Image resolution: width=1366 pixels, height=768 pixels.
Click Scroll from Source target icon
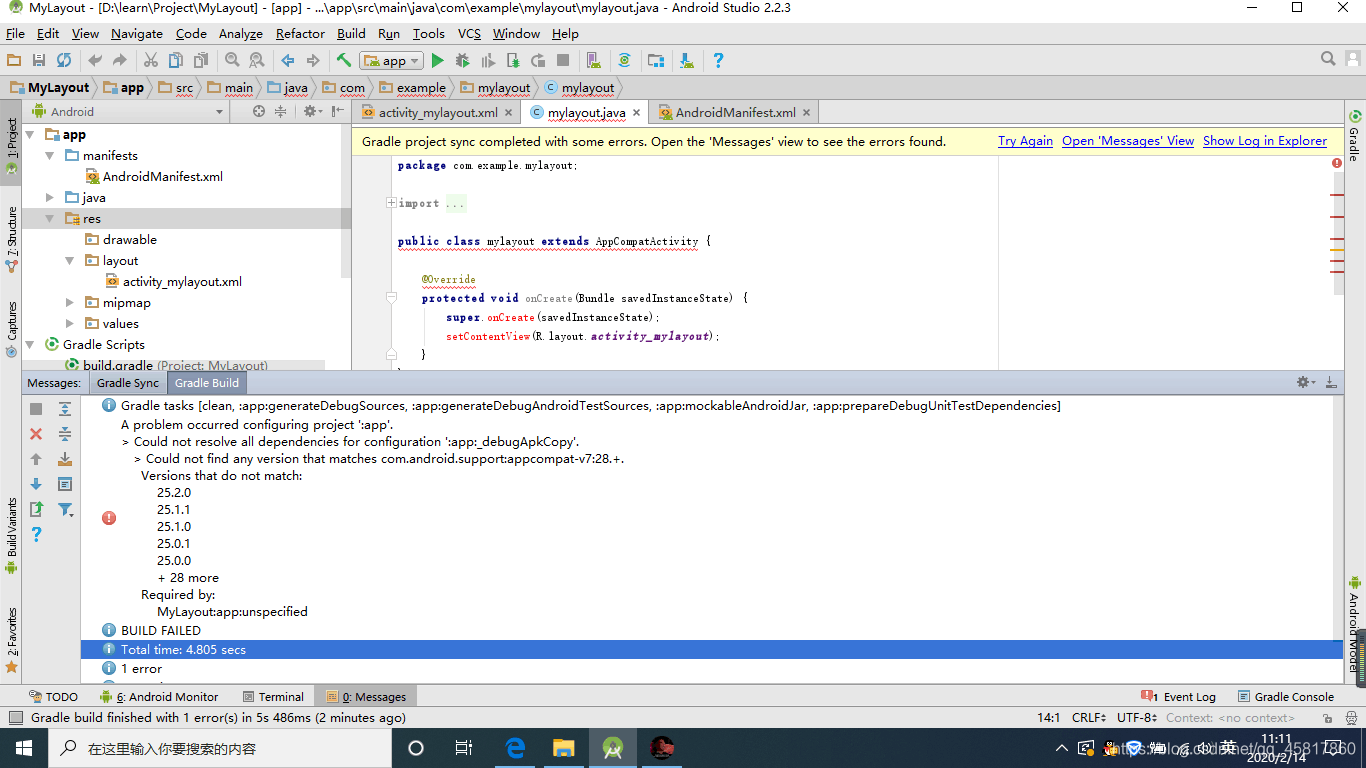(x=259, y=112)
